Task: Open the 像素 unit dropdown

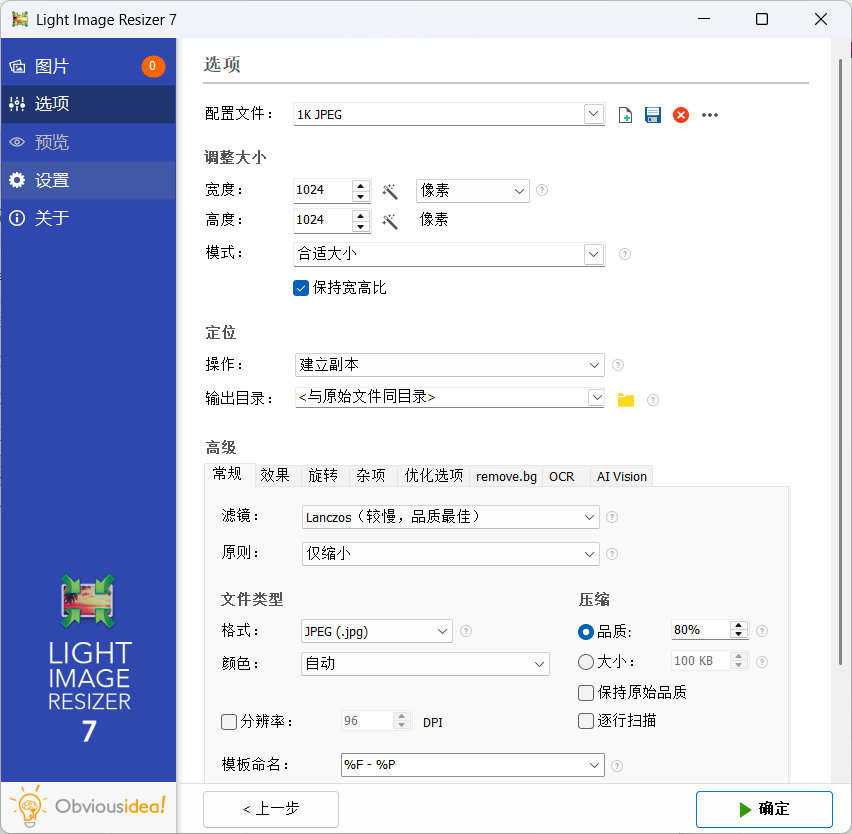Action: pyautogui.click(x=473, y=191)
